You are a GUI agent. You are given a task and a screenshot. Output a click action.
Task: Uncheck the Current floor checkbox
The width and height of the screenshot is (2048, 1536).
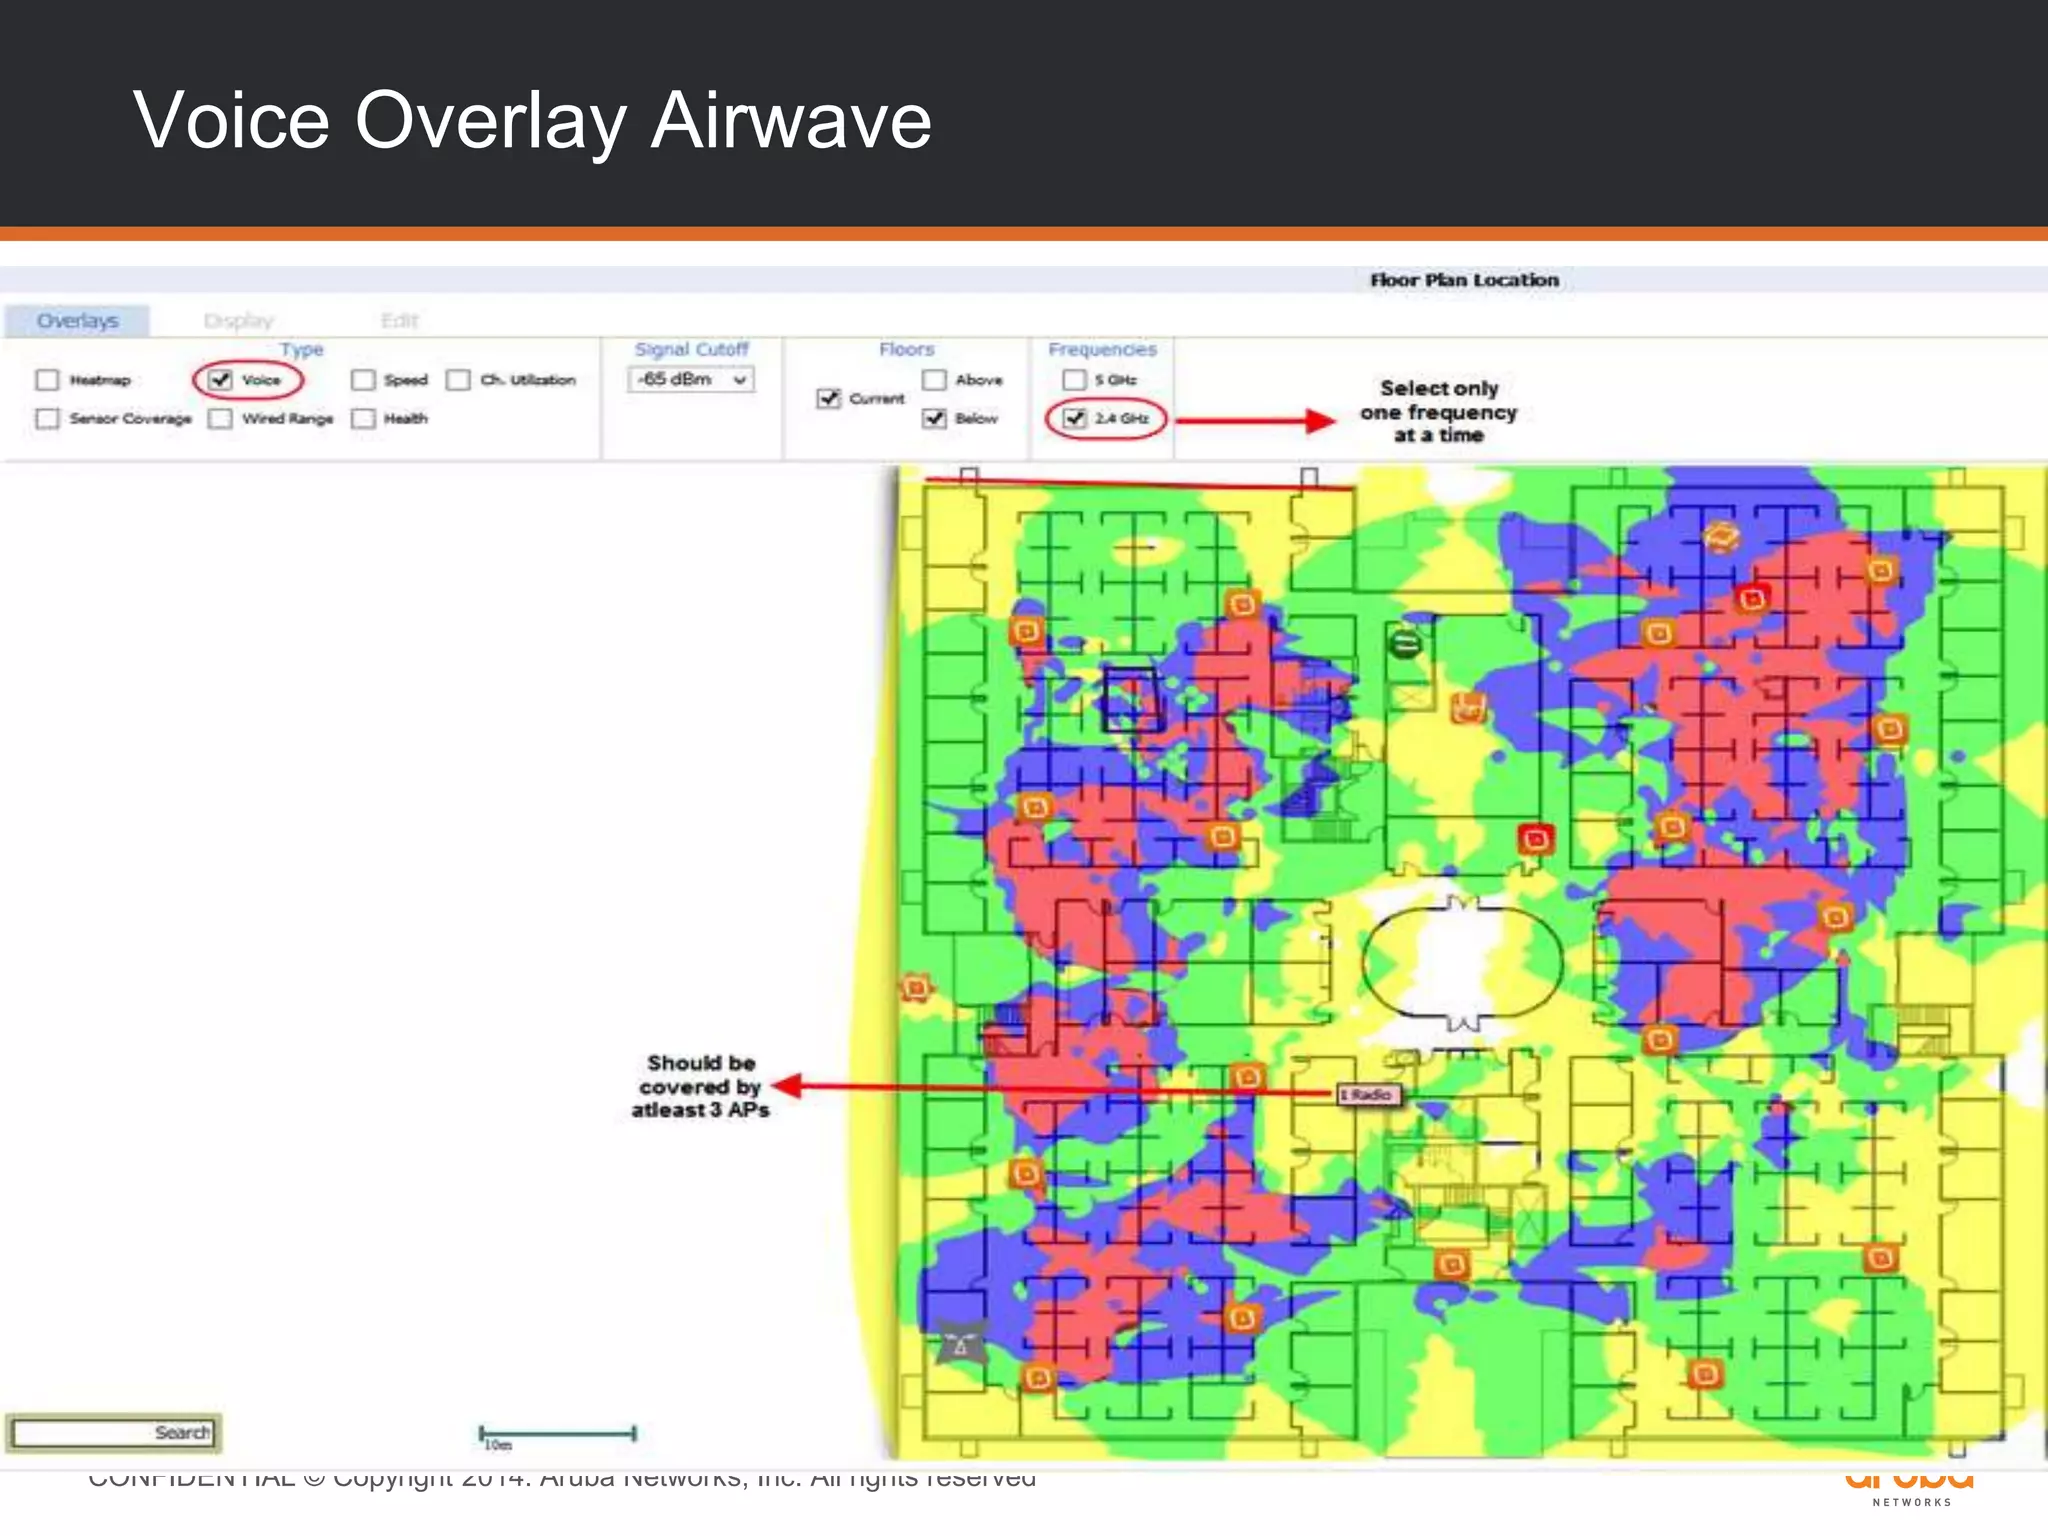[x=828, y=398]
